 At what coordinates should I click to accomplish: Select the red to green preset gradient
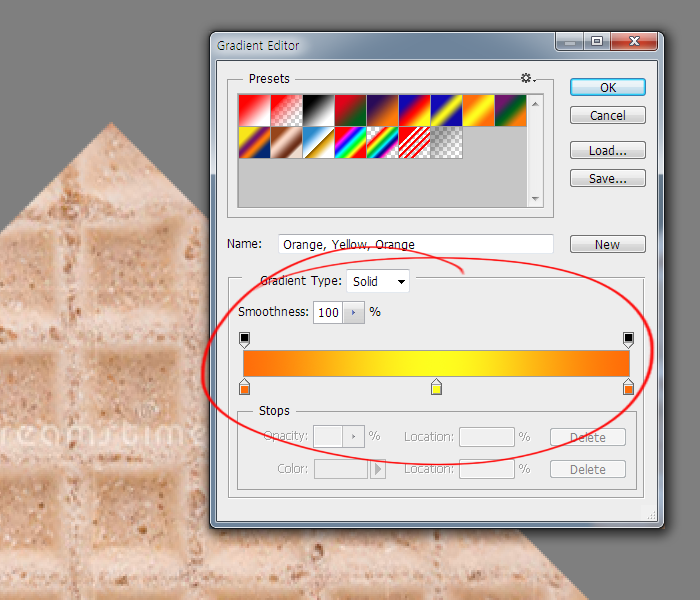coord(350,110)
